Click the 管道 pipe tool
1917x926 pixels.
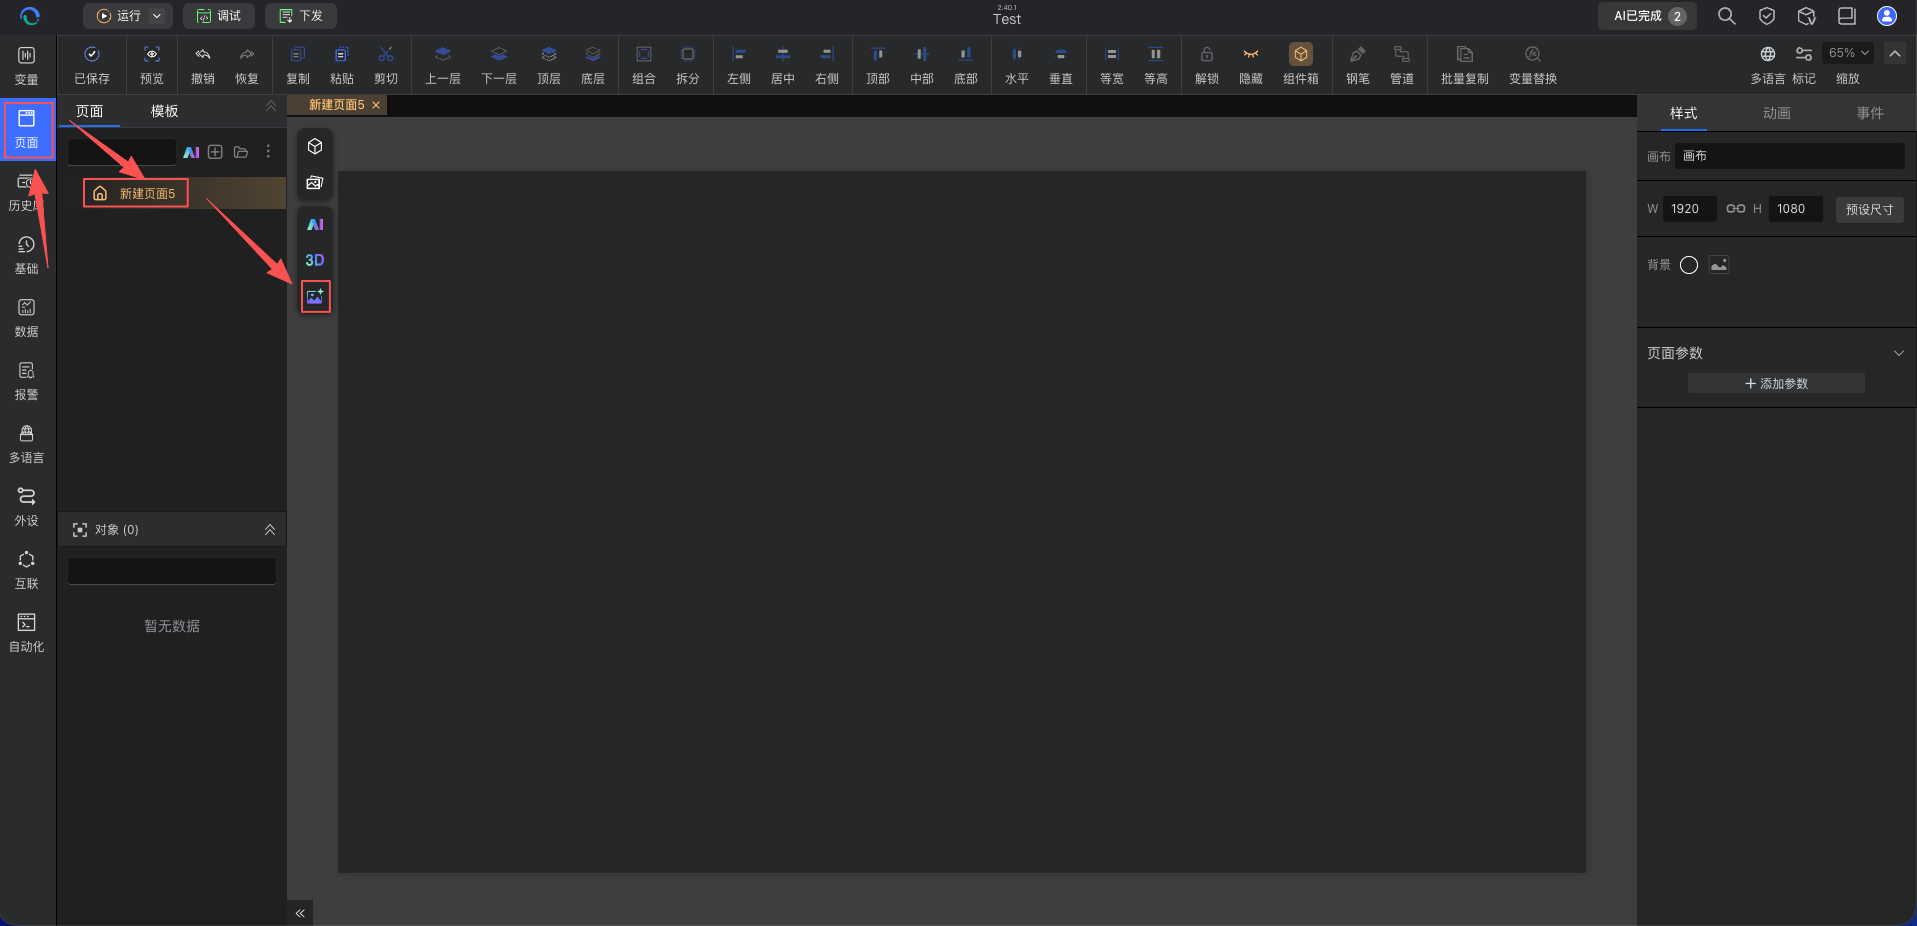[1401, 65]
